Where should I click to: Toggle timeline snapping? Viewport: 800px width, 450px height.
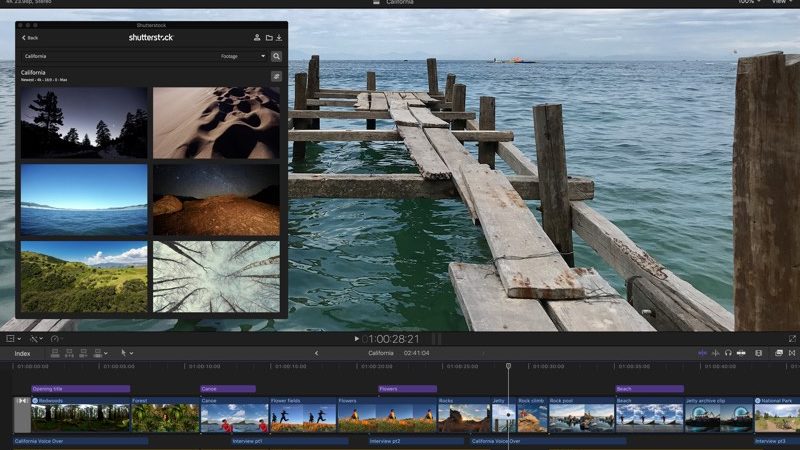(x=741, y=353)
